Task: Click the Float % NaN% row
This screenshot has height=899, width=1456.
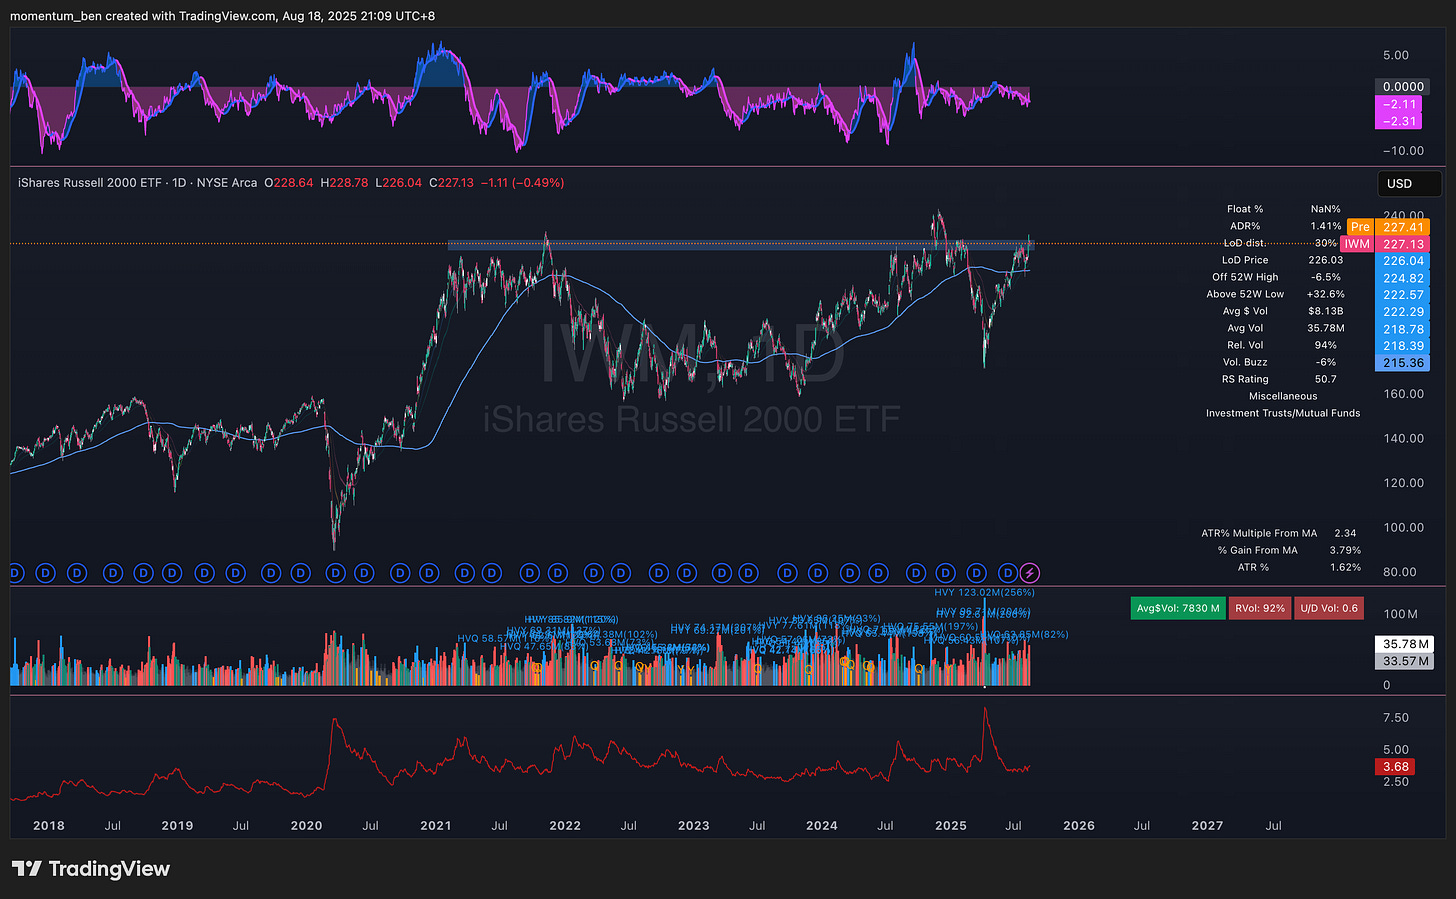Action: pyautogui.click(x=1282, y=209)
